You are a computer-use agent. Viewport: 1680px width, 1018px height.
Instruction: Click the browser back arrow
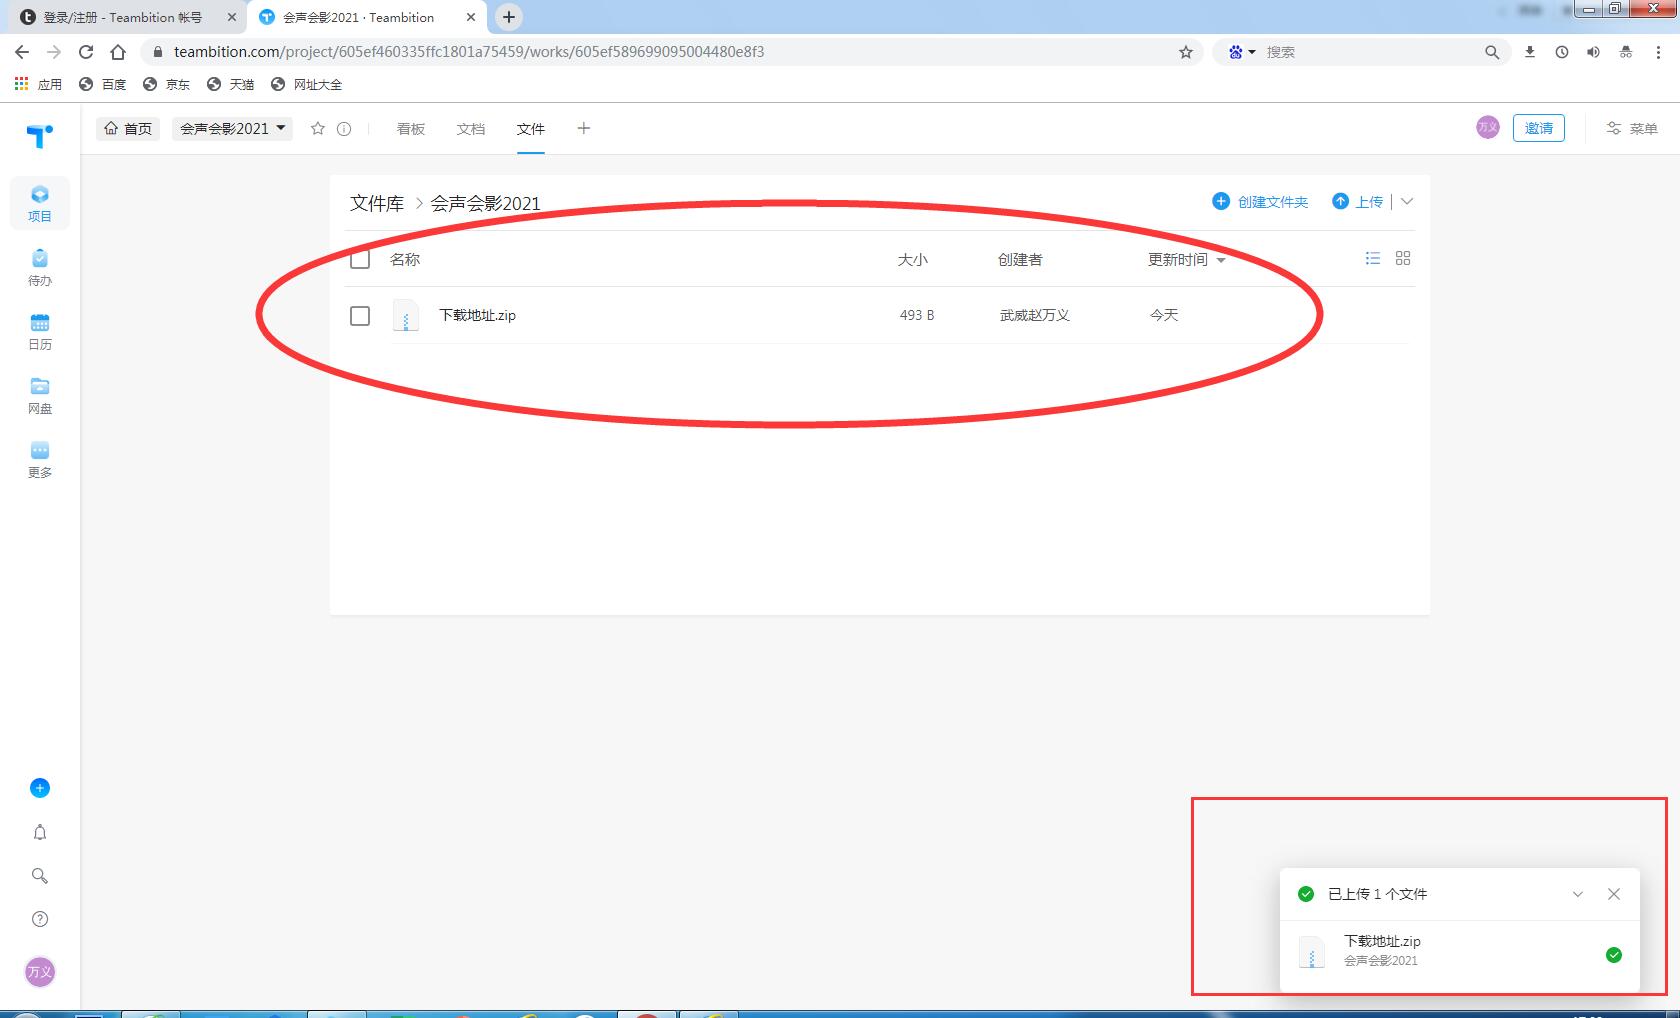pyautogui.click(x=22, y=52)
